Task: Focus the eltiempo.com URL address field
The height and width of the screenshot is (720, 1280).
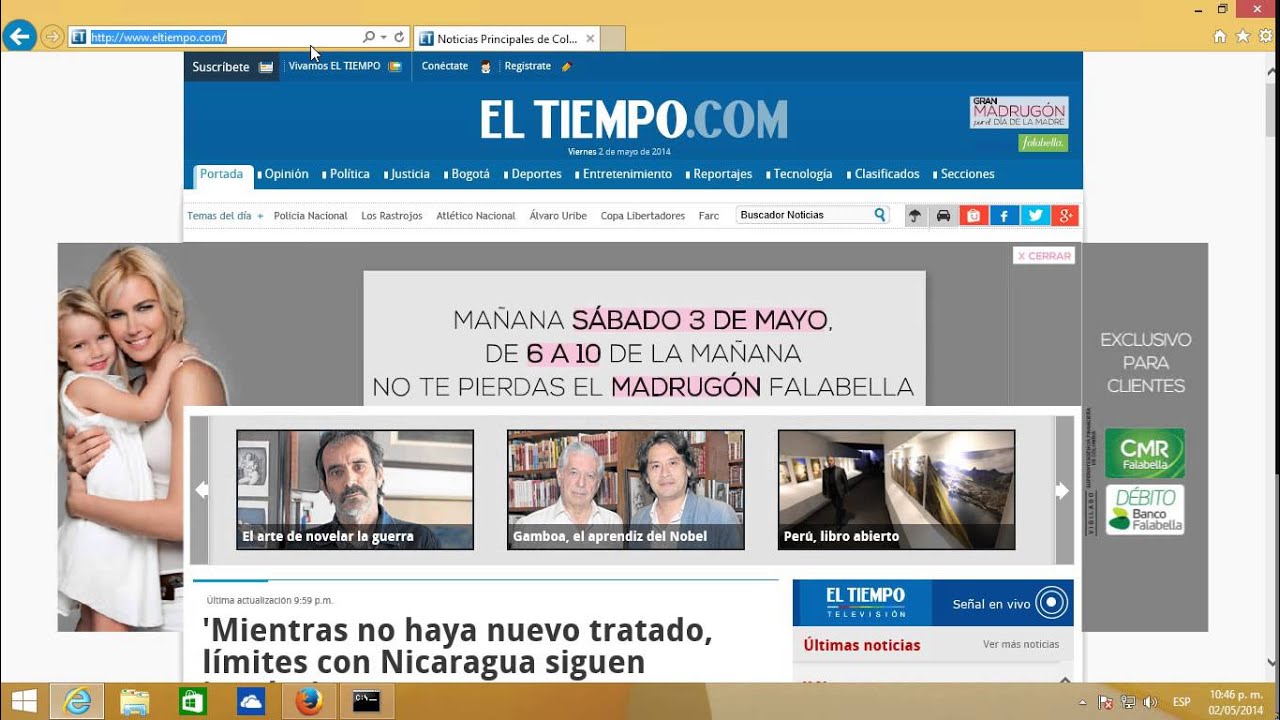Action: tap(225, 38)
